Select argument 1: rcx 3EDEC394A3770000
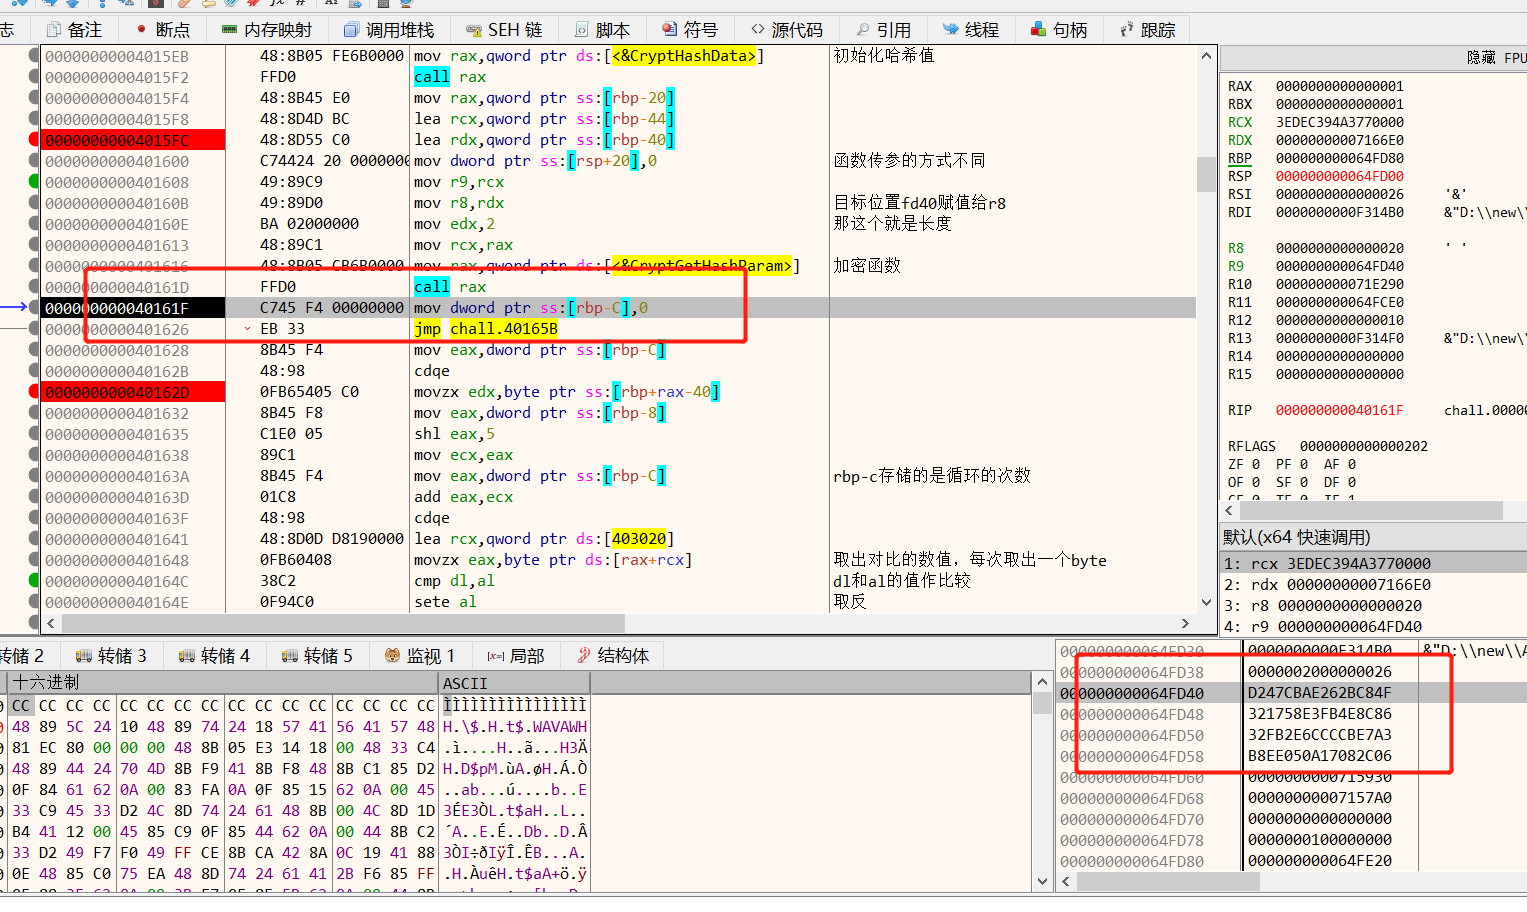 coord(1374,563)
